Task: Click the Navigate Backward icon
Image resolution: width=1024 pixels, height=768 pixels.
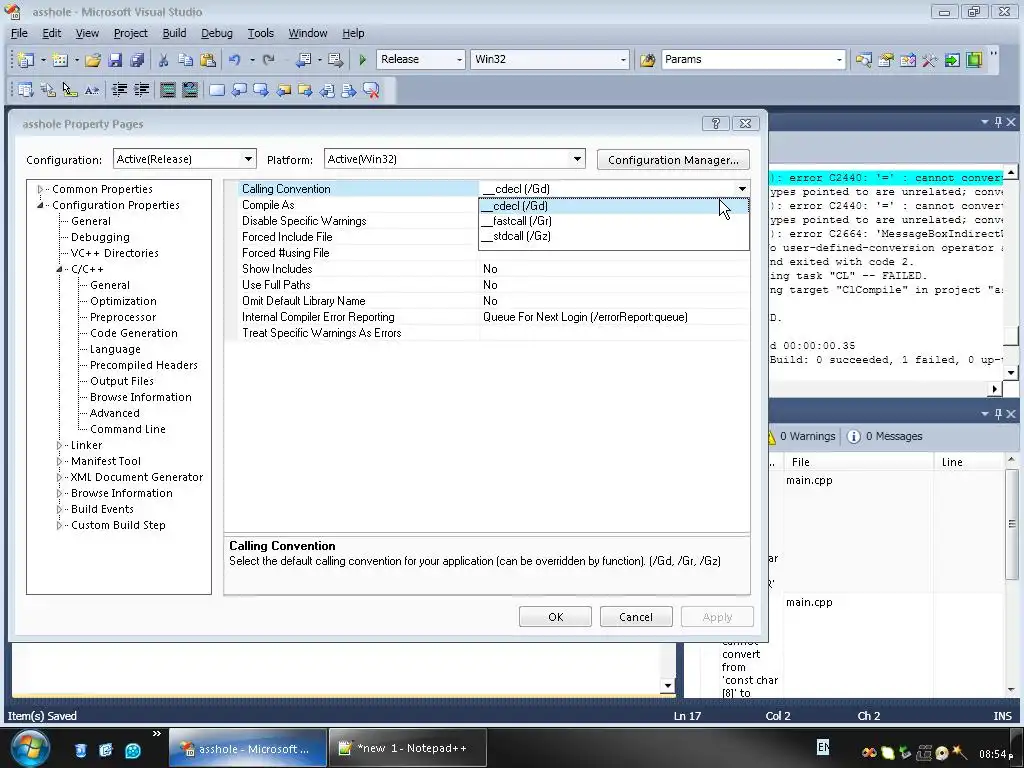Action: coord(304,60)
